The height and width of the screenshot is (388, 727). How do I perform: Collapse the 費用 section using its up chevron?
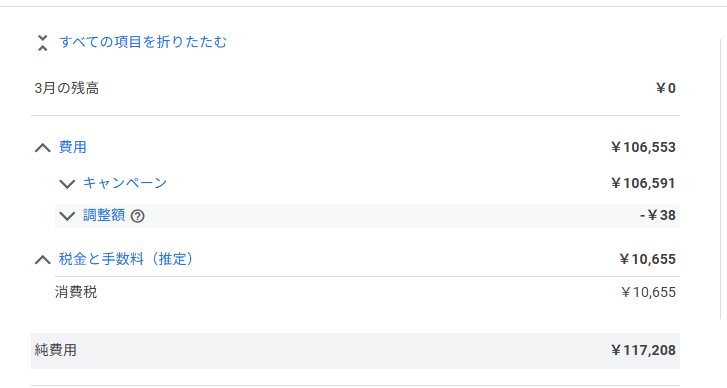click(43, 148)
